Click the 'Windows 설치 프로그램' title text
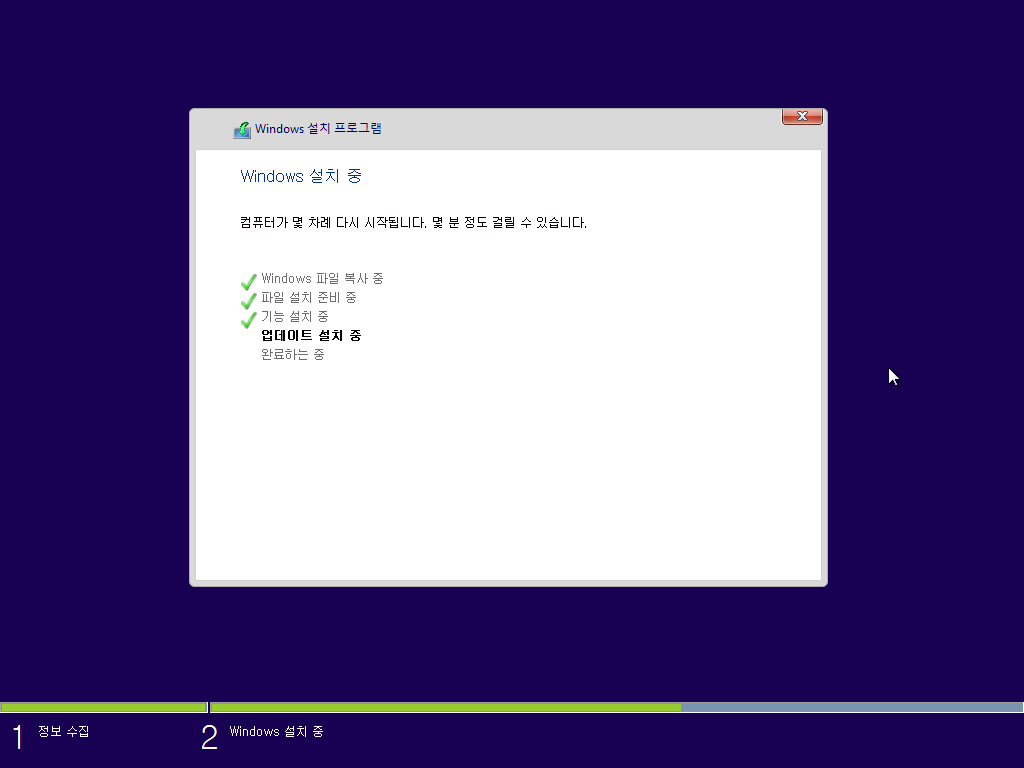 tap(318, 129)
